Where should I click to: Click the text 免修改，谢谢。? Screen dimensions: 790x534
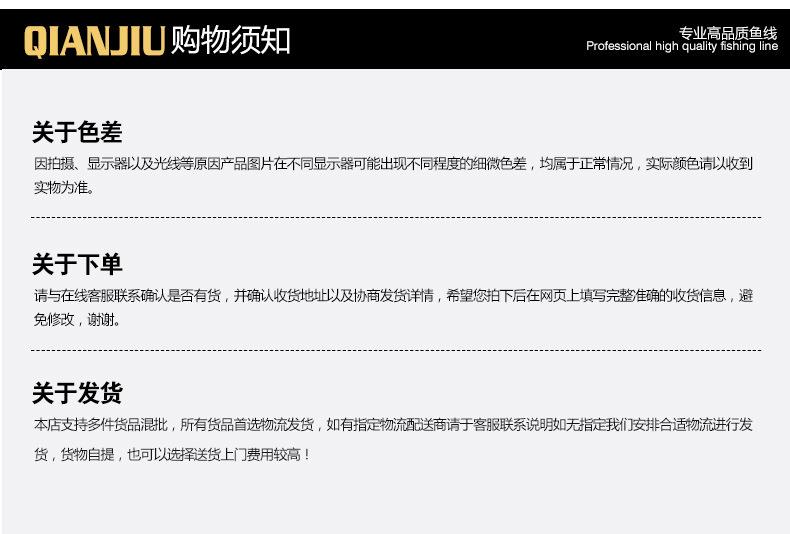[x=77, y=319]
